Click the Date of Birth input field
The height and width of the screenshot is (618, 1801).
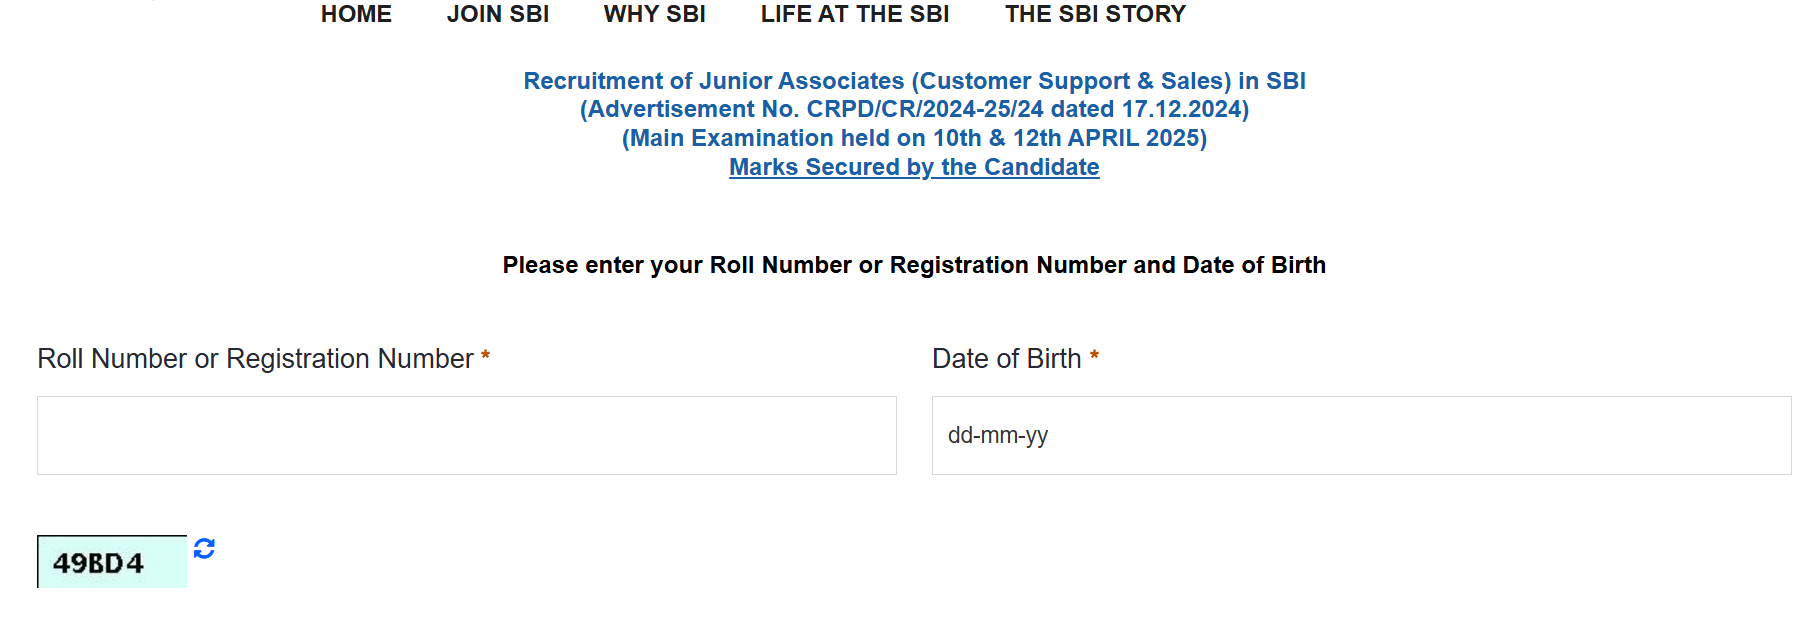tap(1360, 435)
